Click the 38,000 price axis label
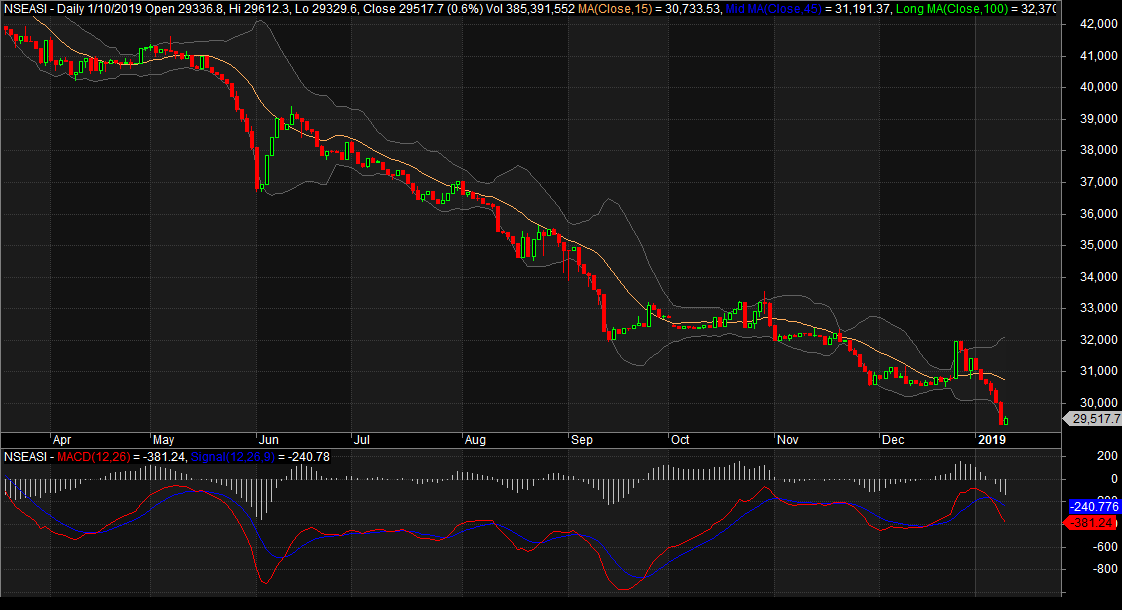Image resolution: width=1122 pixels, height=610 pixels. click(1098, 150)
